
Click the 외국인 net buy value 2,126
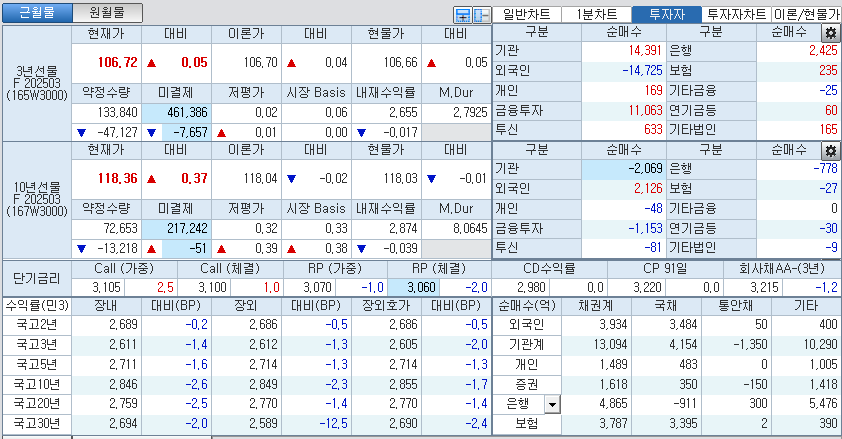[x=648, y=188]
